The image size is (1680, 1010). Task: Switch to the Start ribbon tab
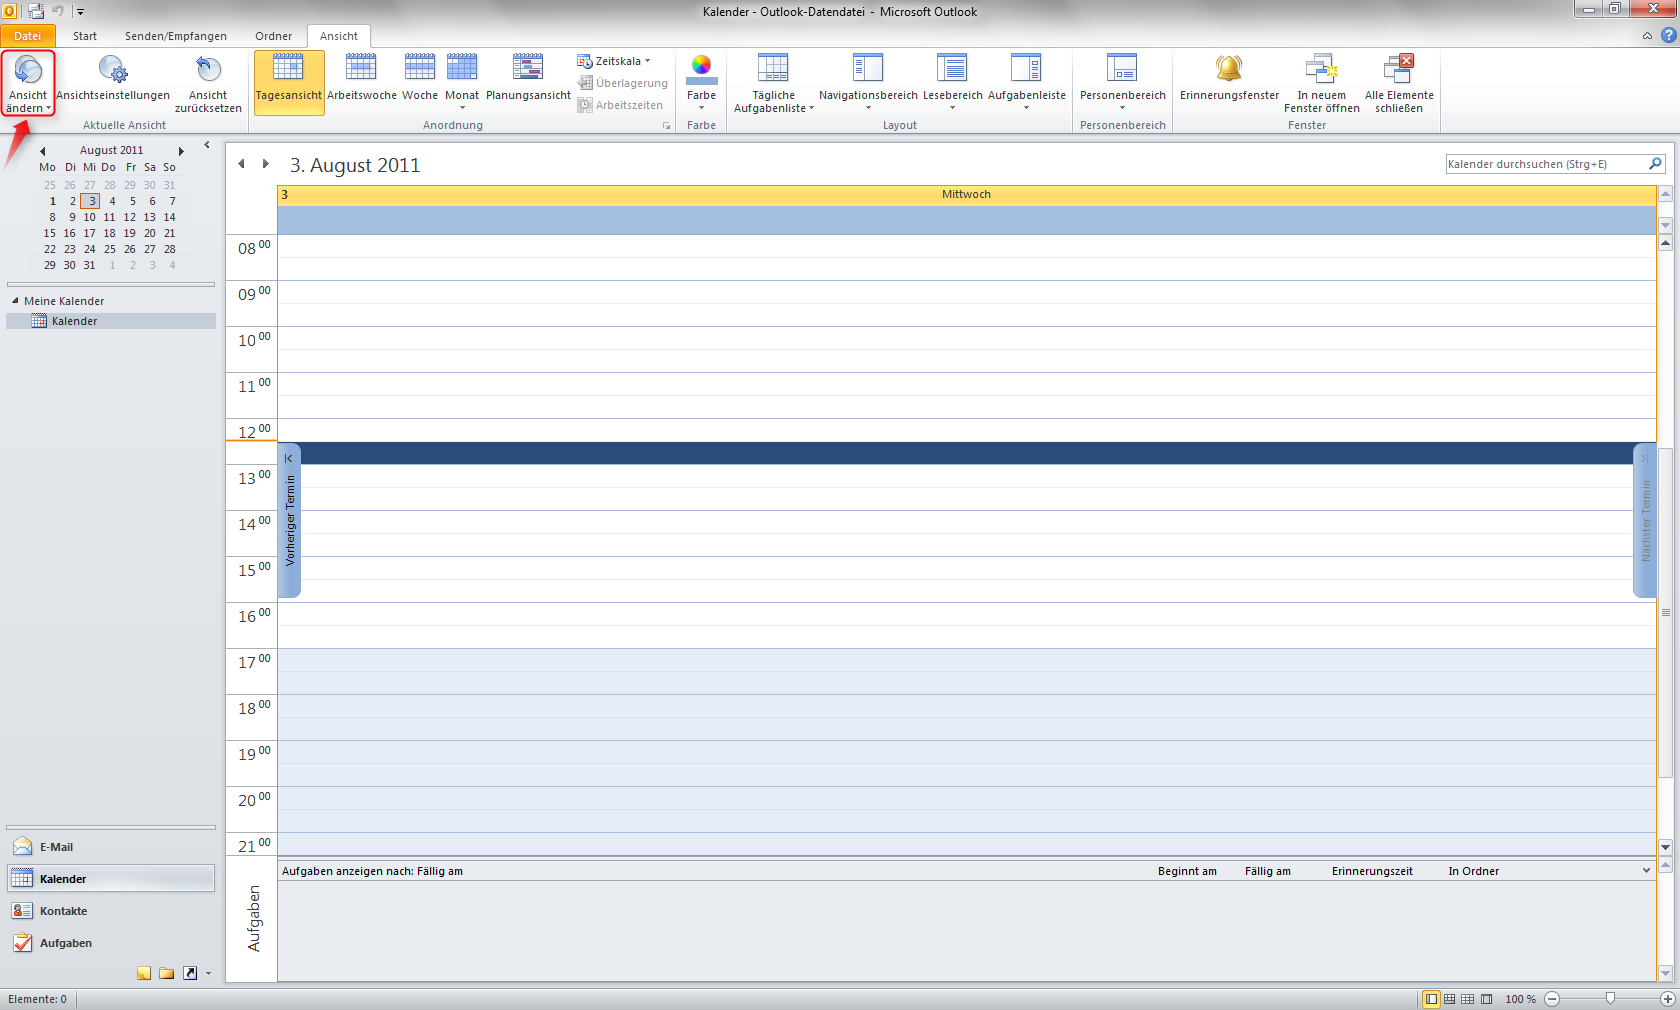click(x=84, y=36)
